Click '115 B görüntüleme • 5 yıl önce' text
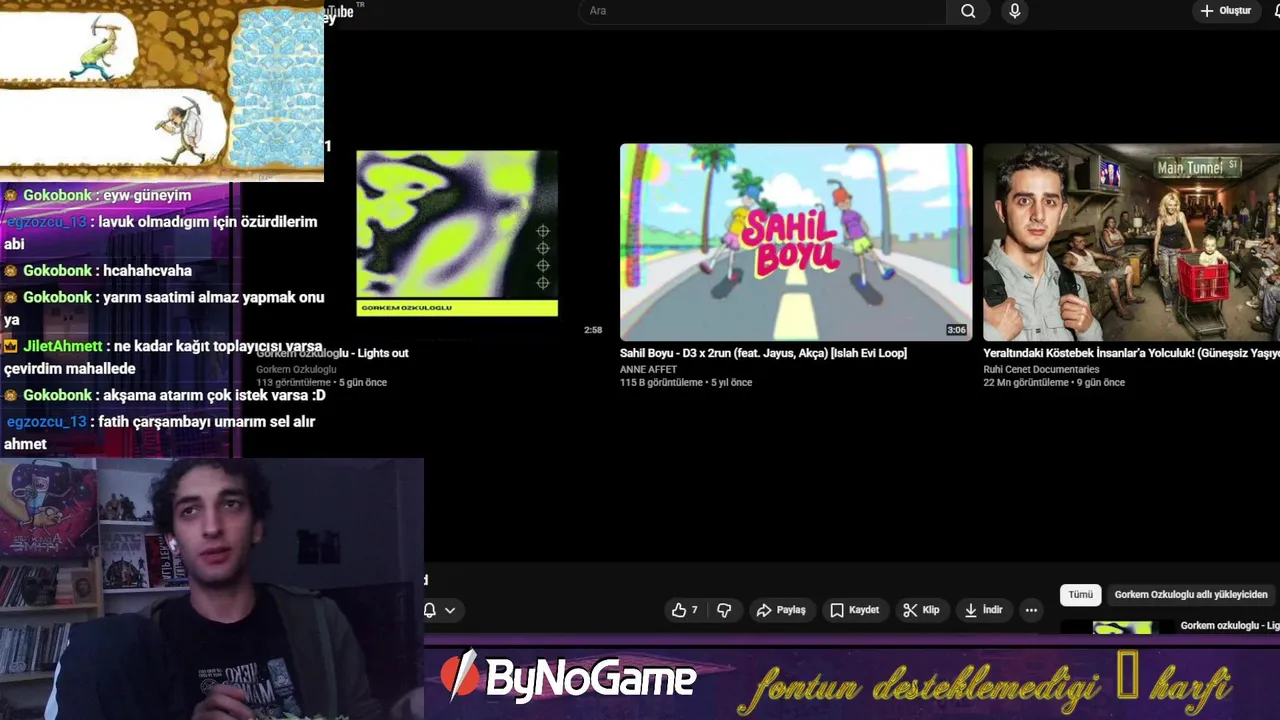Viewport: 1280px width, 720px height. (686, 382)
